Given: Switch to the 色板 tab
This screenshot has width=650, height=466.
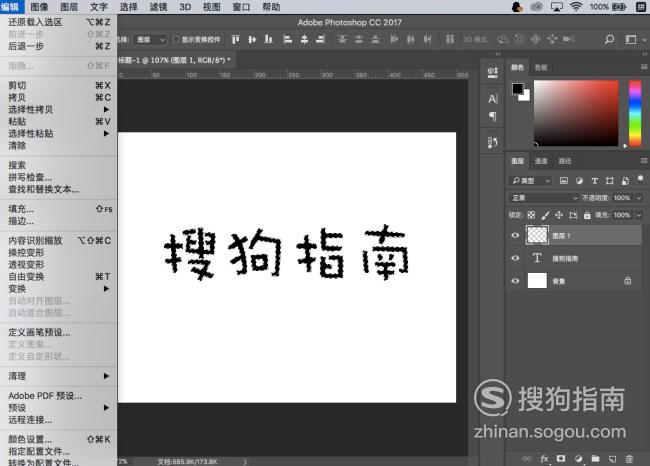Looking at the screenshot, I should click(x=541, y=67).
